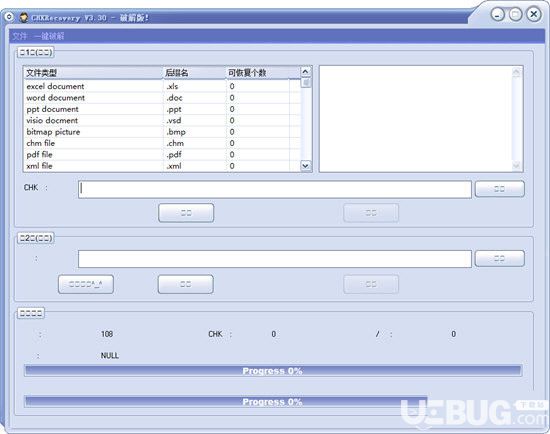Focus the CHK path input field
This screenshot has height=434, width=550.
275,189
